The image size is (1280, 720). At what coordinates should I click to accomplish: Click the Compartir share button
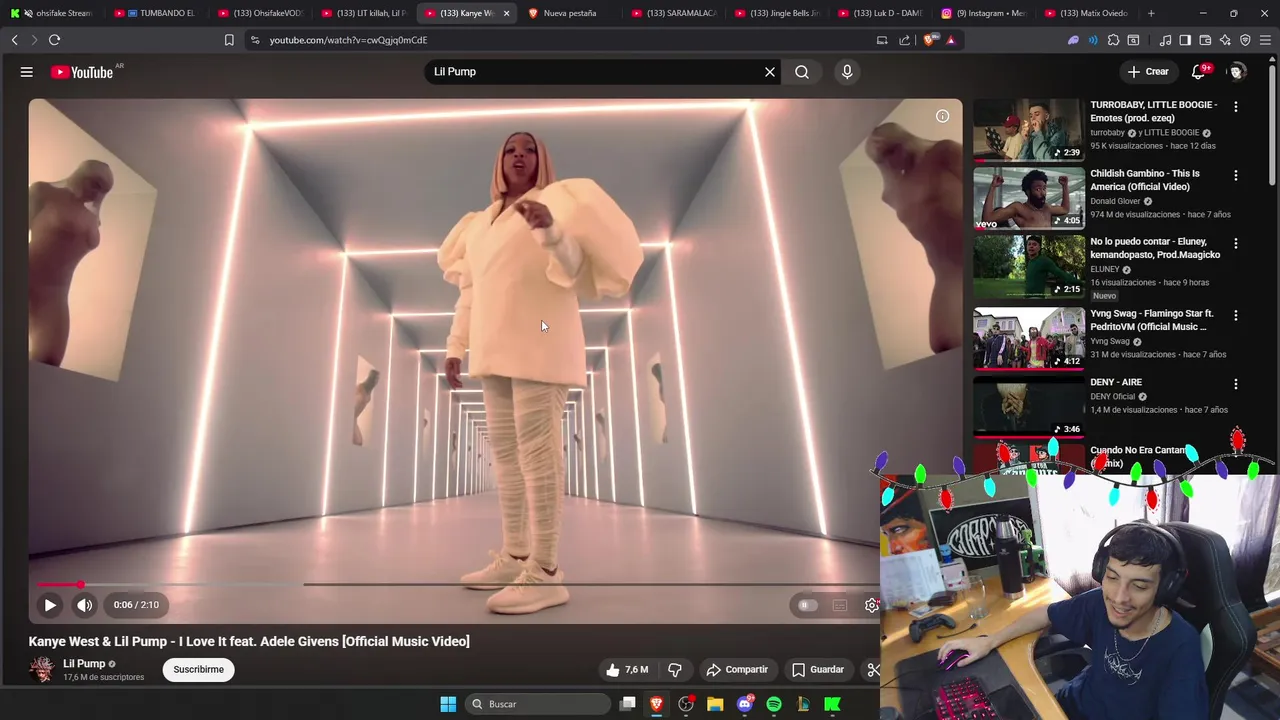point(737,670)
